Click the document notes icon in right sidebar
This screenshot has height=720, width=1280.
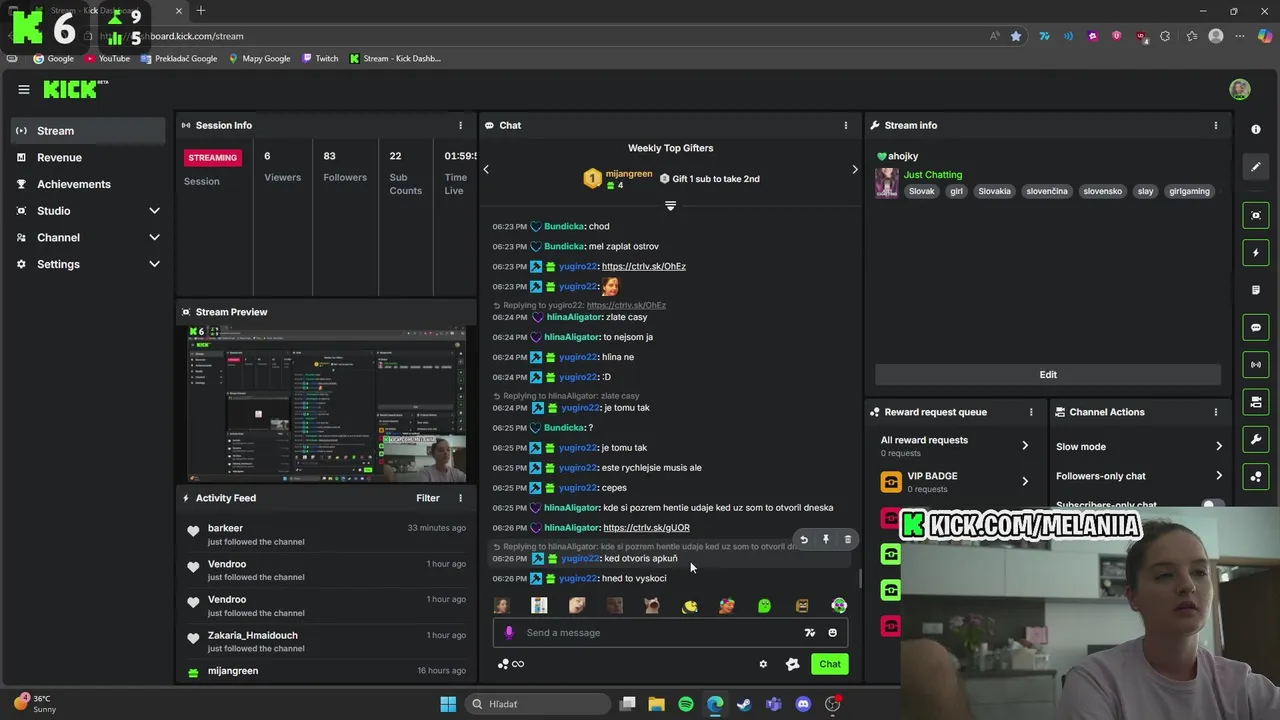(x=1256, y=290)
